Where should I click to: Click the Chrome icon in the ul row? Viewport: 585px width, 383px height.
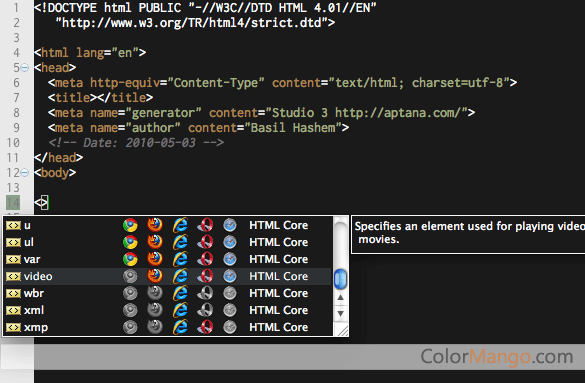(130, 242)
